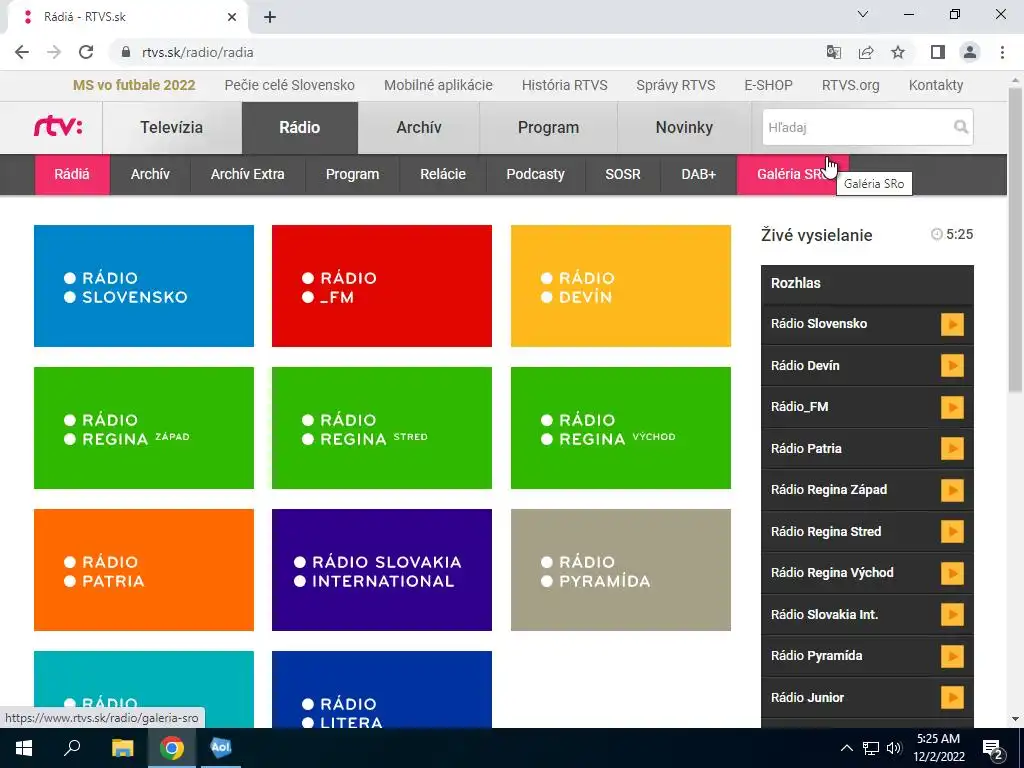Open Chrome three-dot menu
Image resolution: width=1024 pixels, height=768 pixels.
(x=1002, y=52)
